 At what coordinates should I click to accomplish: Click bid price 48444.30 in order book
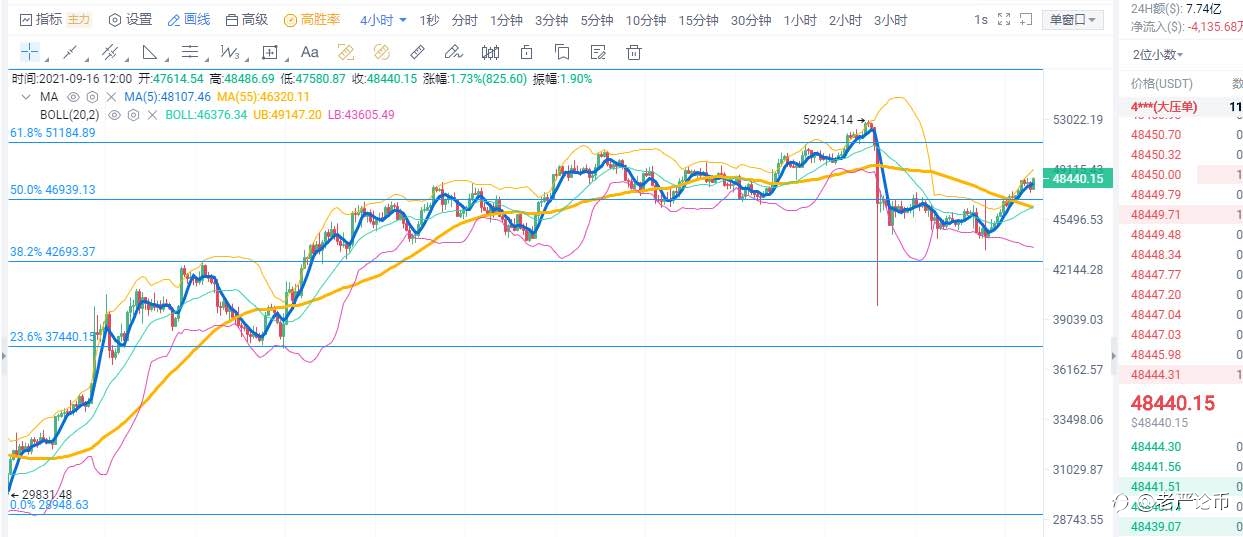point(1156,446)
